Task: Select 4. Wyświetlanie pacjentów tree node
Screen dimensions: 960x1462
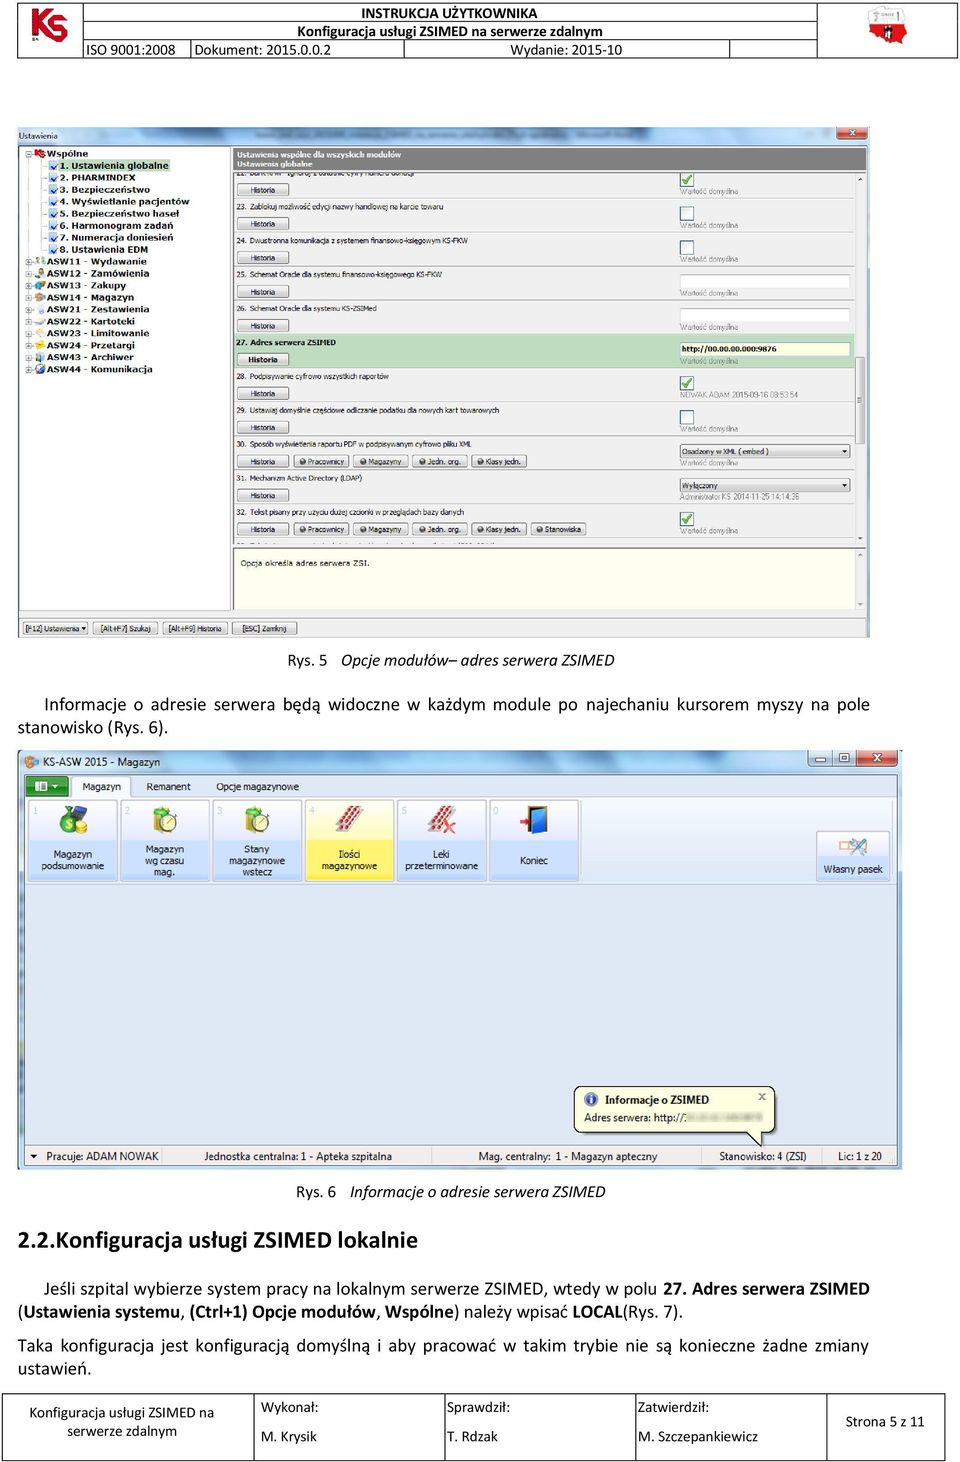Action: [x=124, y=201]
